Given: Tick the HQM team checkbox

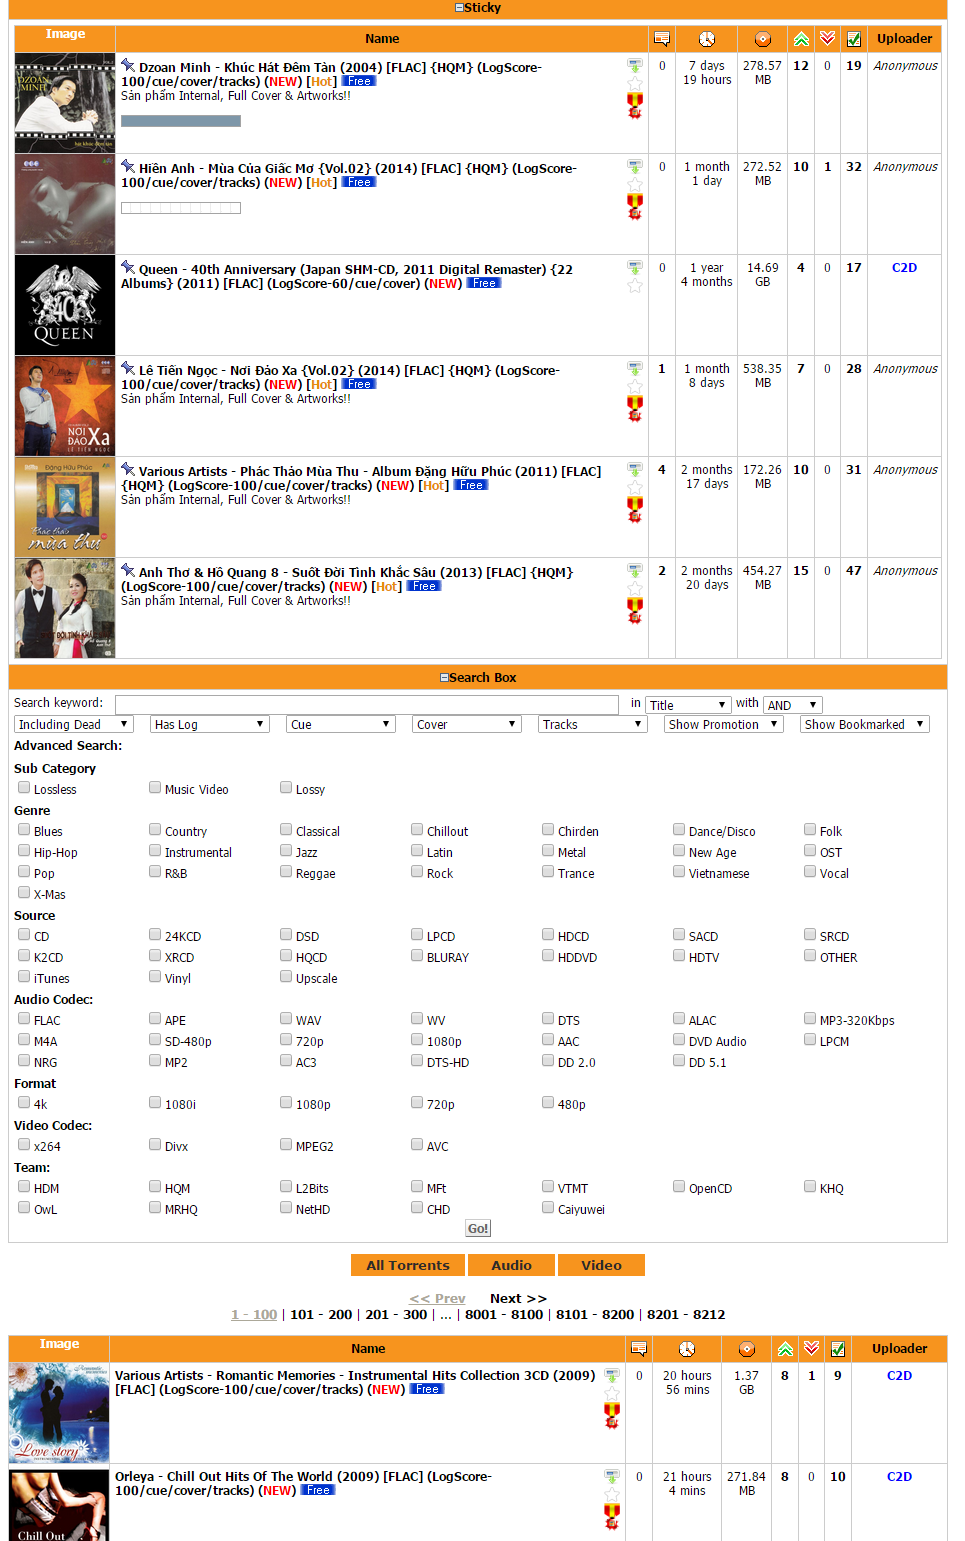Looking at the screenshot, I should click(x=155, y=1187).
